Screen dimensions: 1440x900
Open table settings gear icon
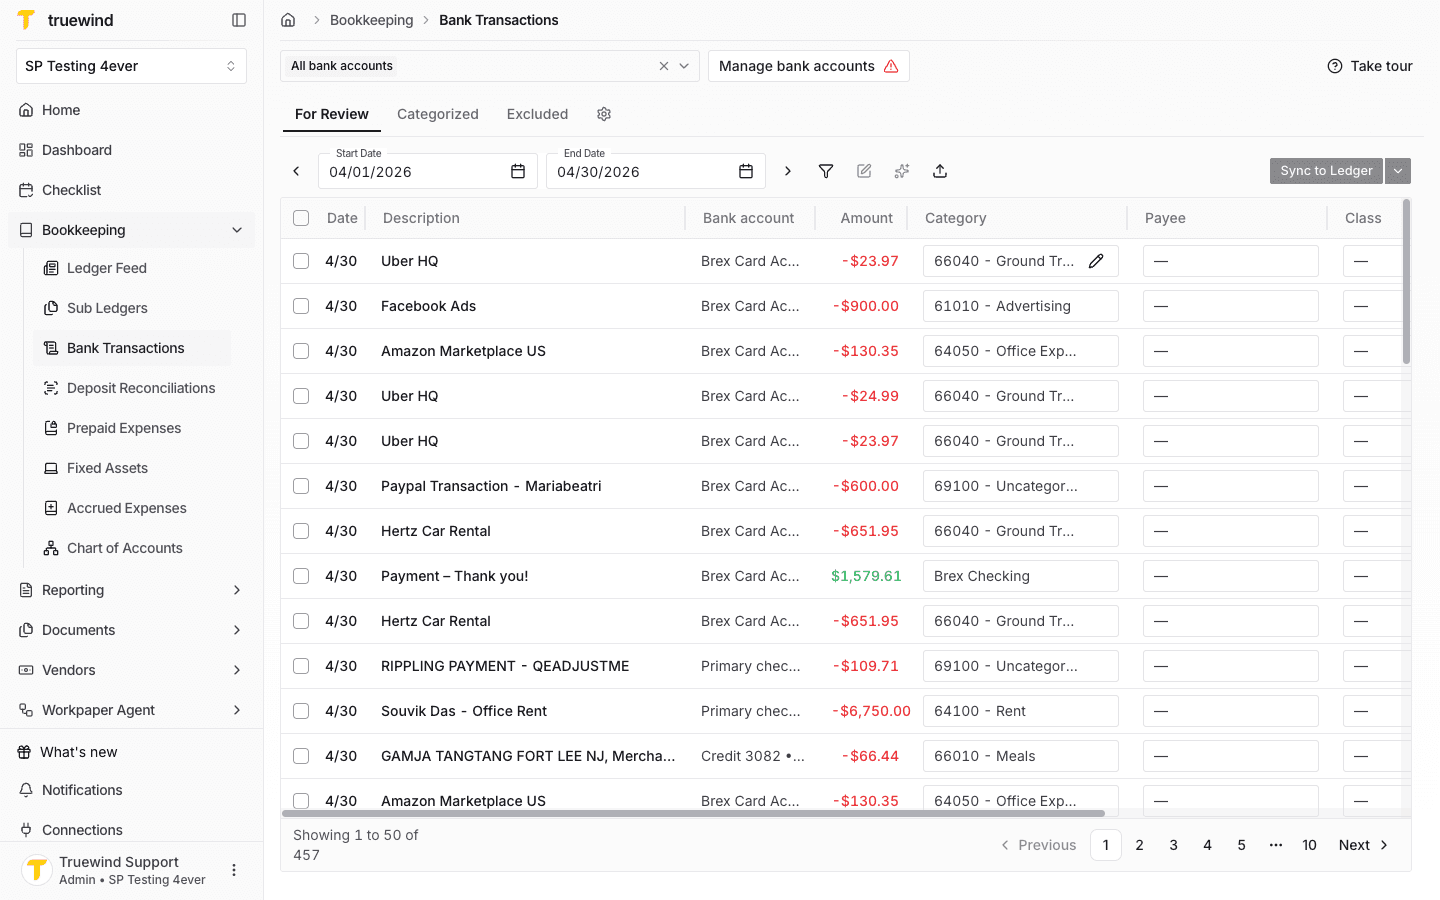coord(604,114)
